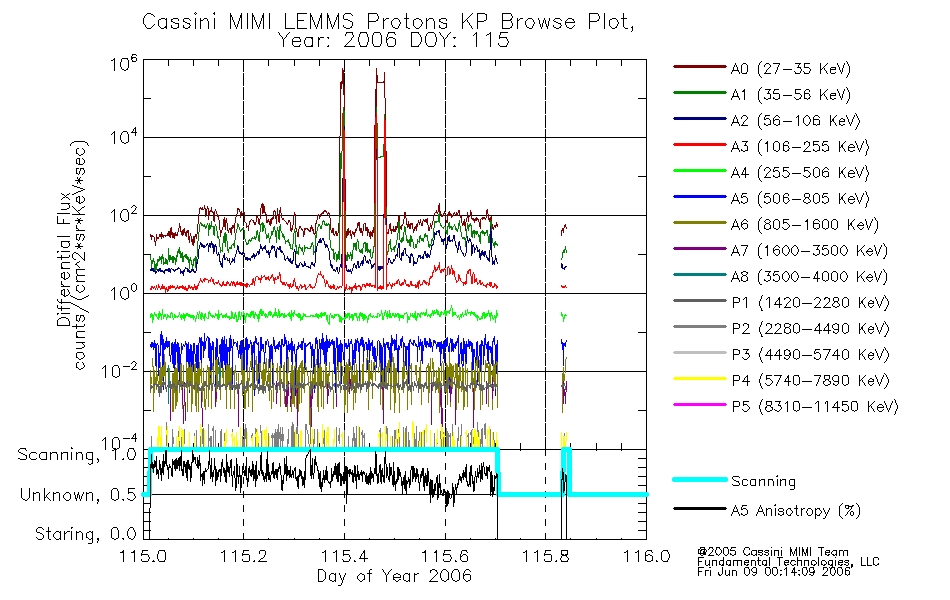Click the 10^4 y-axis tick label

point(124,137)
